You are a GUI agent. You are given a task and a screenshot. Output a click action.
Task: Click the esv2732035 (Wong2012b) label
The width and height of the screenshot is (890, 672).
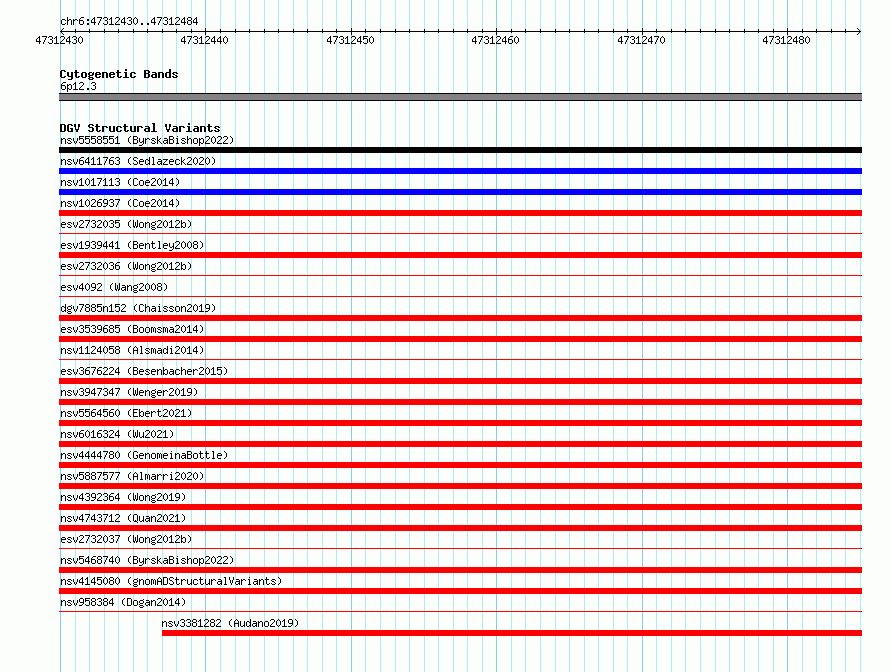(x=126, y=224)
